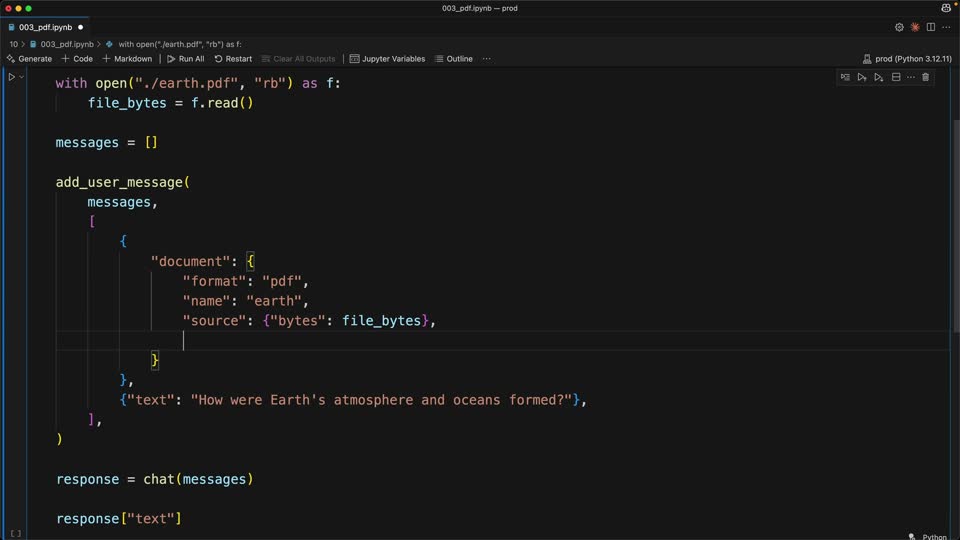Click the window title 003_pdf.ipynb — prod
The height and width of the screenshot is (540, 960).
point(480,8)
